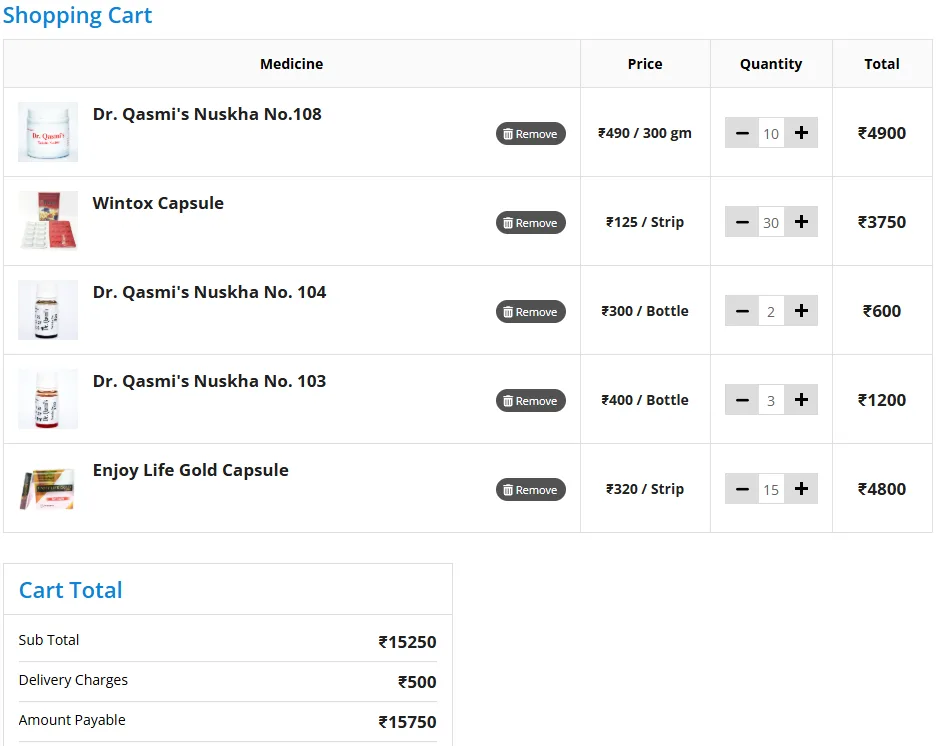Open Dr. Qasmi's Nuskha No. 103 link

click(x=209, y=381)
